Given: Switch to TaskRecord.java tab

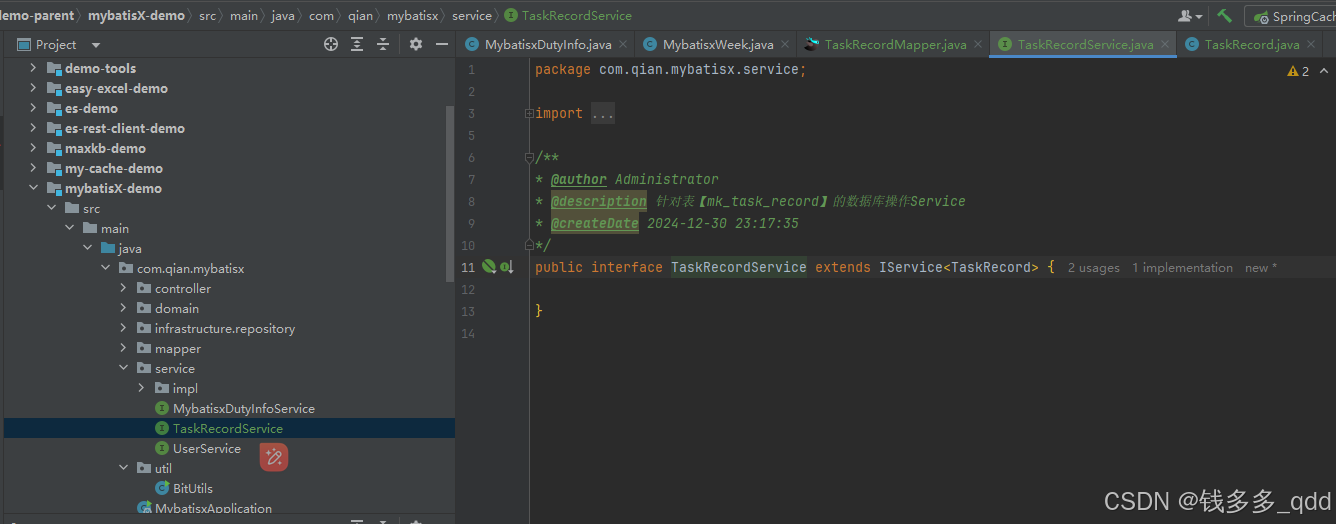Looking at the screenshot, I should coord(1251,44).
